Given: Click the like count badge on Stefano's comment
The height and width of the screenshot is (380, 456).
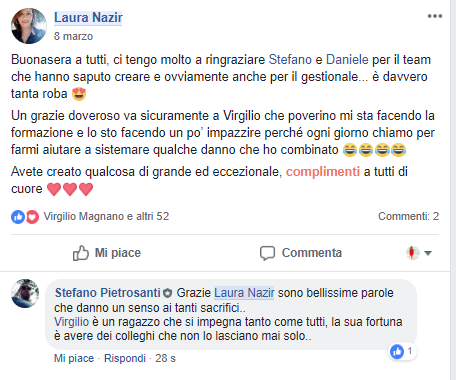Looking at the screenshot, I should (x=402, y=351).
